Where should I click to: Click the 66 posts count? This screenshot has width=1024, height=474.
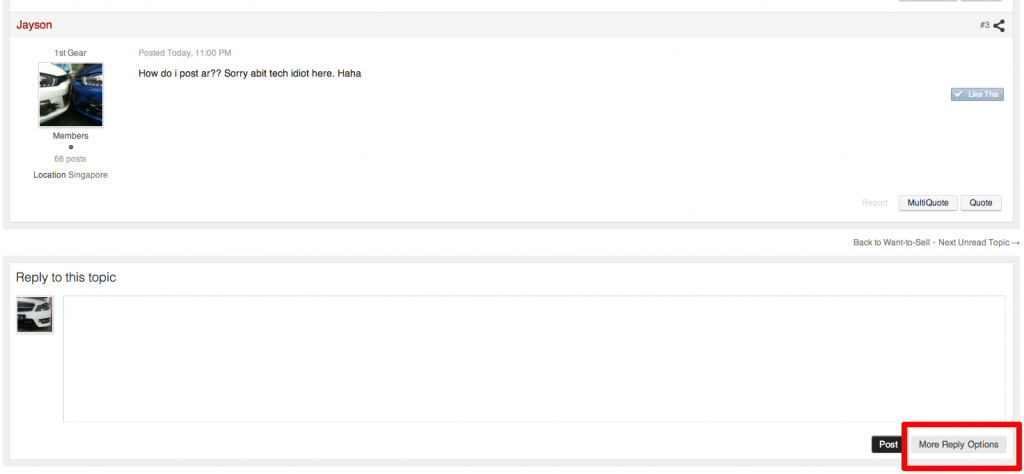pyautogui.click(x=71, y=159)
